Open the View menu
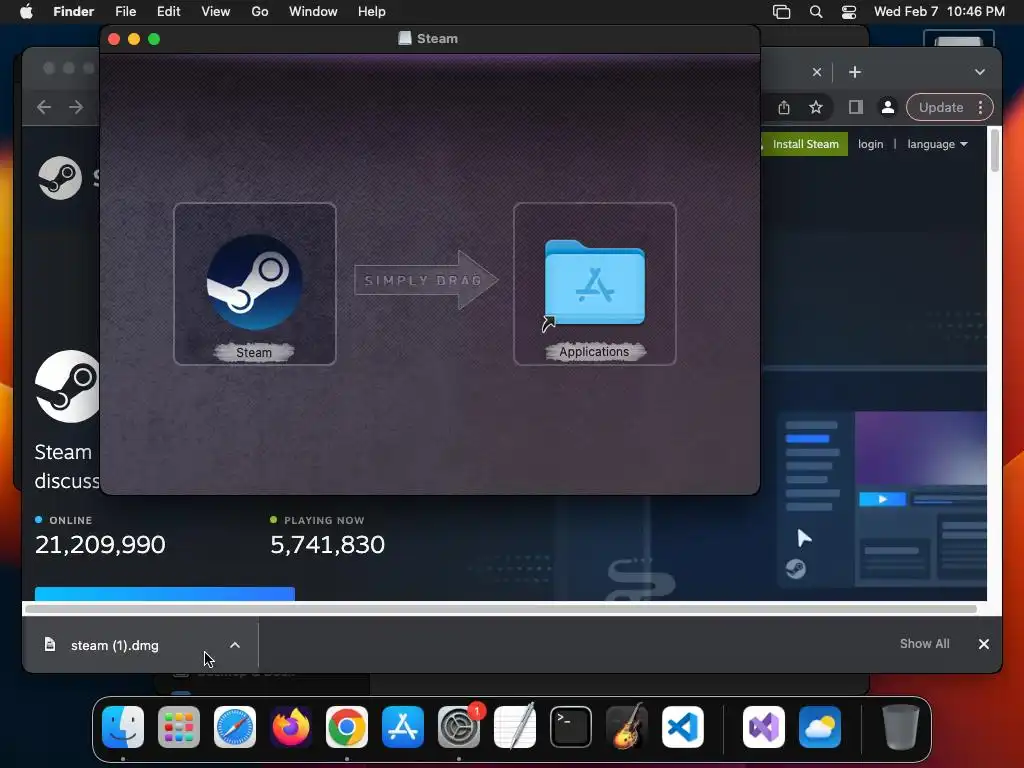Viewport: 1024px width, 768px height. (216, 12)
